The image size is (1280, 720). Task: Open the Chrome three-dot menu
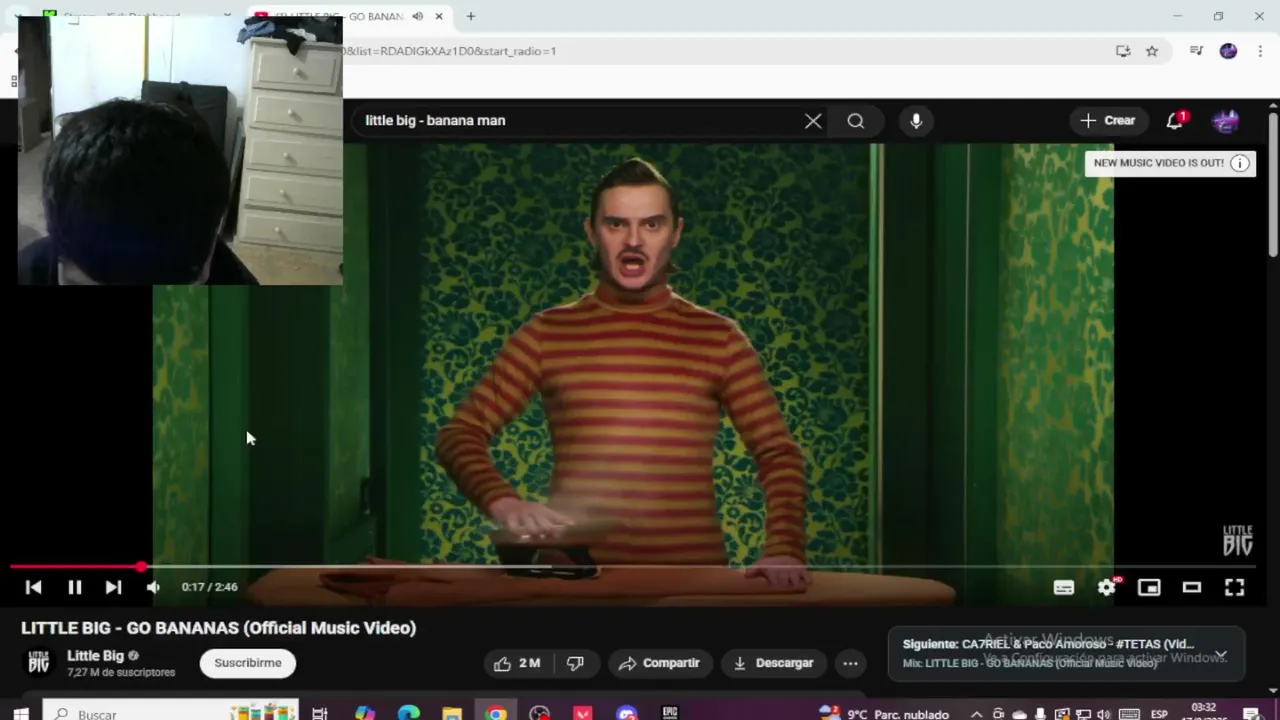(1260, 51)
